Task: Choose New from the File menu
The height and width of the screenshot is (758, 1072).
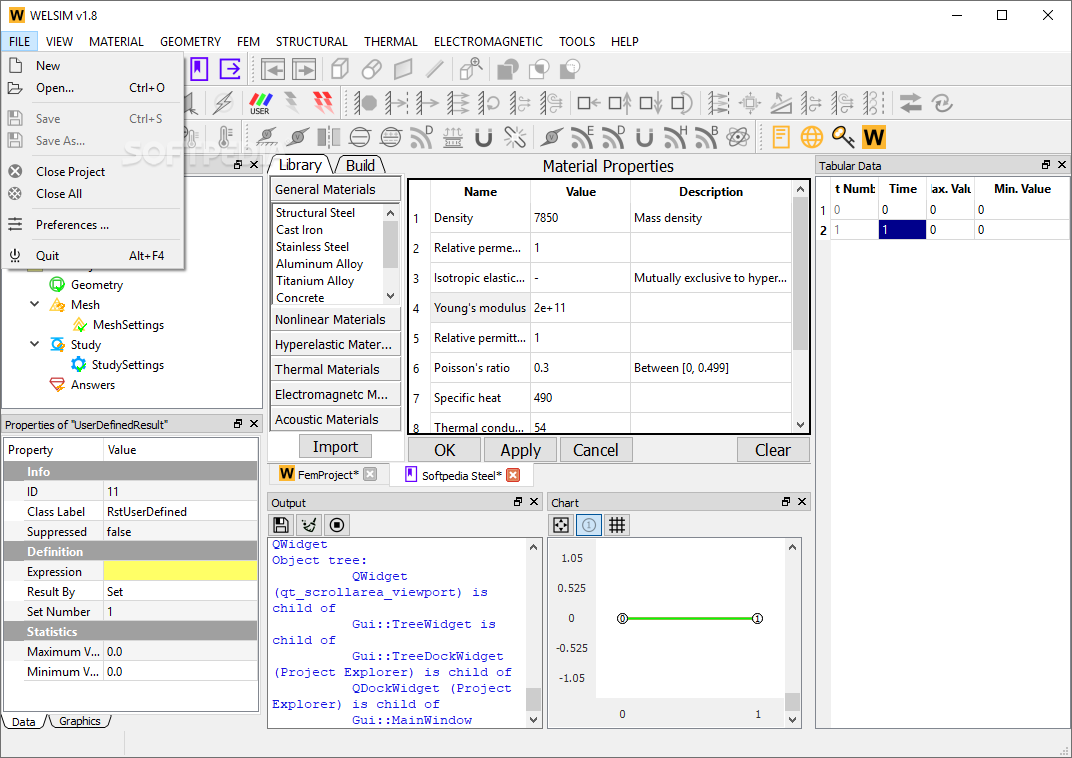Action: tap(94, 66)
